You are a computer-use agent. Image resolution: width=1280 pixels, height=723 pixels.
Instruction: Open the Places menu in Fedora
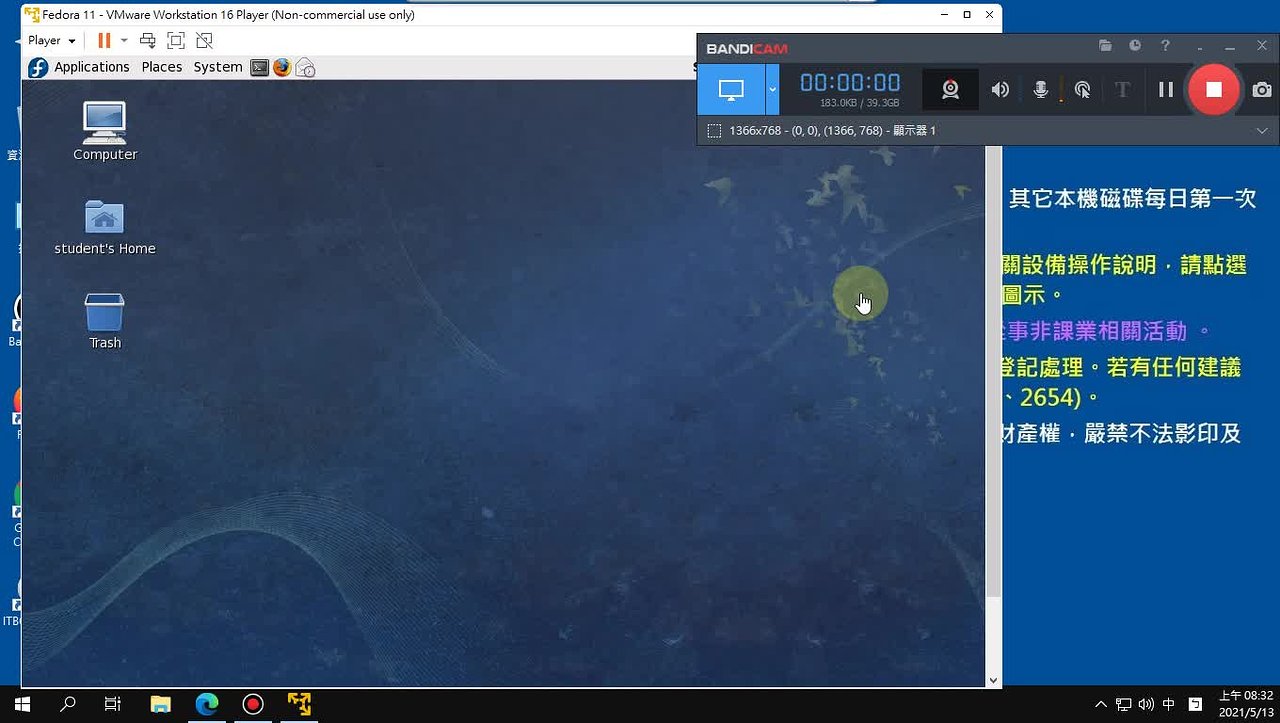[162, 67]
